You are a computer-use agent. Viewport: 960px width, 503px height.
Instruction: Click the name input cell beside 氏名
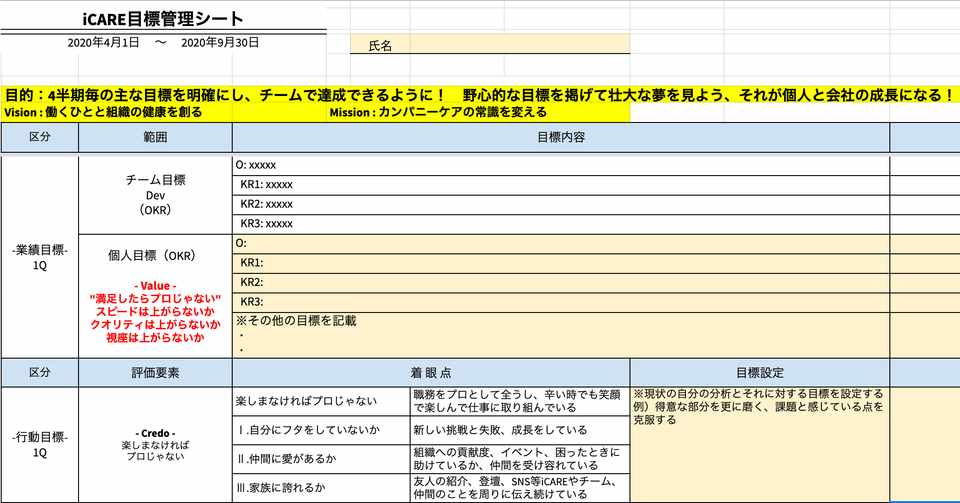coord(520,44)
